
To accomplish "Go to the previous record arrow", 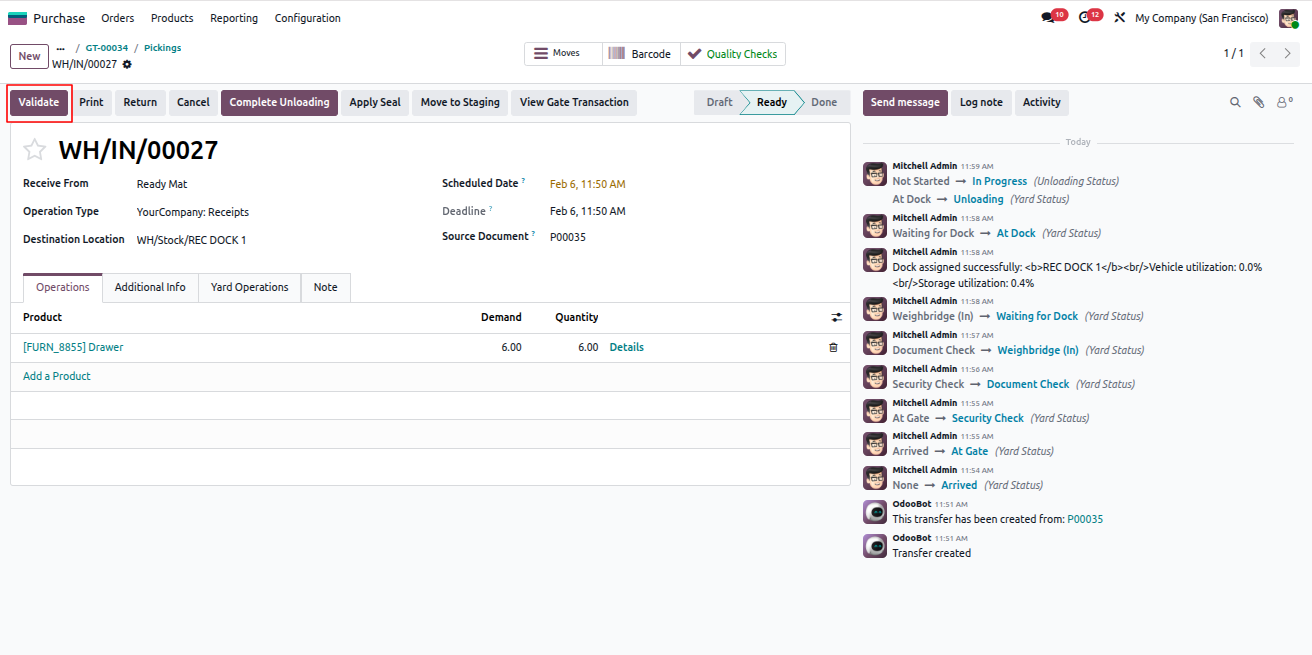I will [1262, 54].
